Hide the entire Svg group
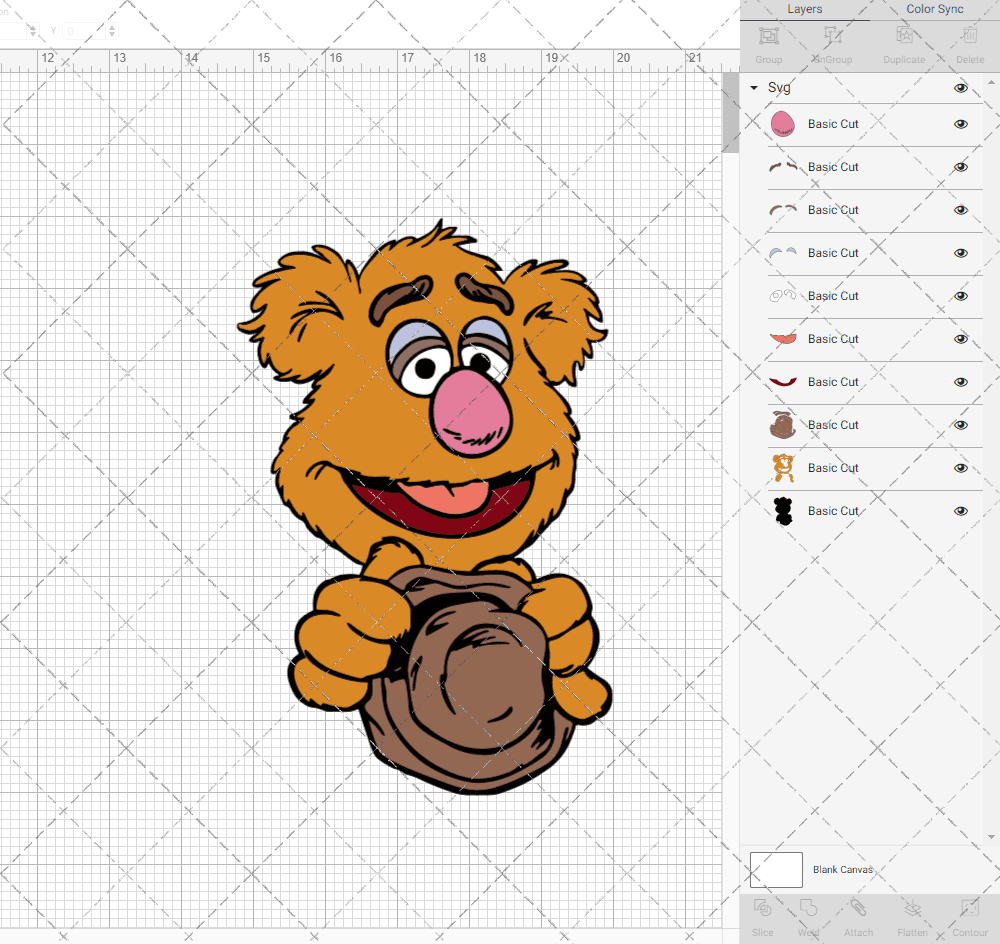Screen dimensions: 1000x944 (x=960, y=88)
